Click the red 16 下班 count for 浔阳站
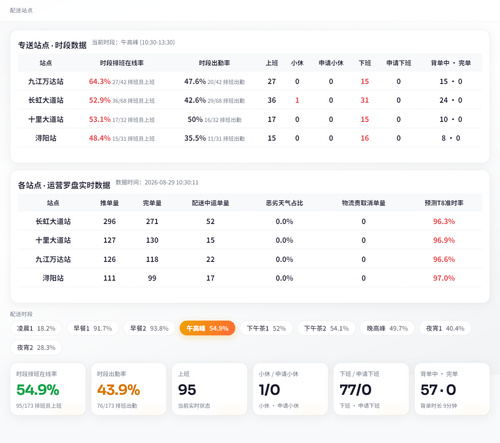This screenshot has width=500, height=443. [x=365, y=138]
